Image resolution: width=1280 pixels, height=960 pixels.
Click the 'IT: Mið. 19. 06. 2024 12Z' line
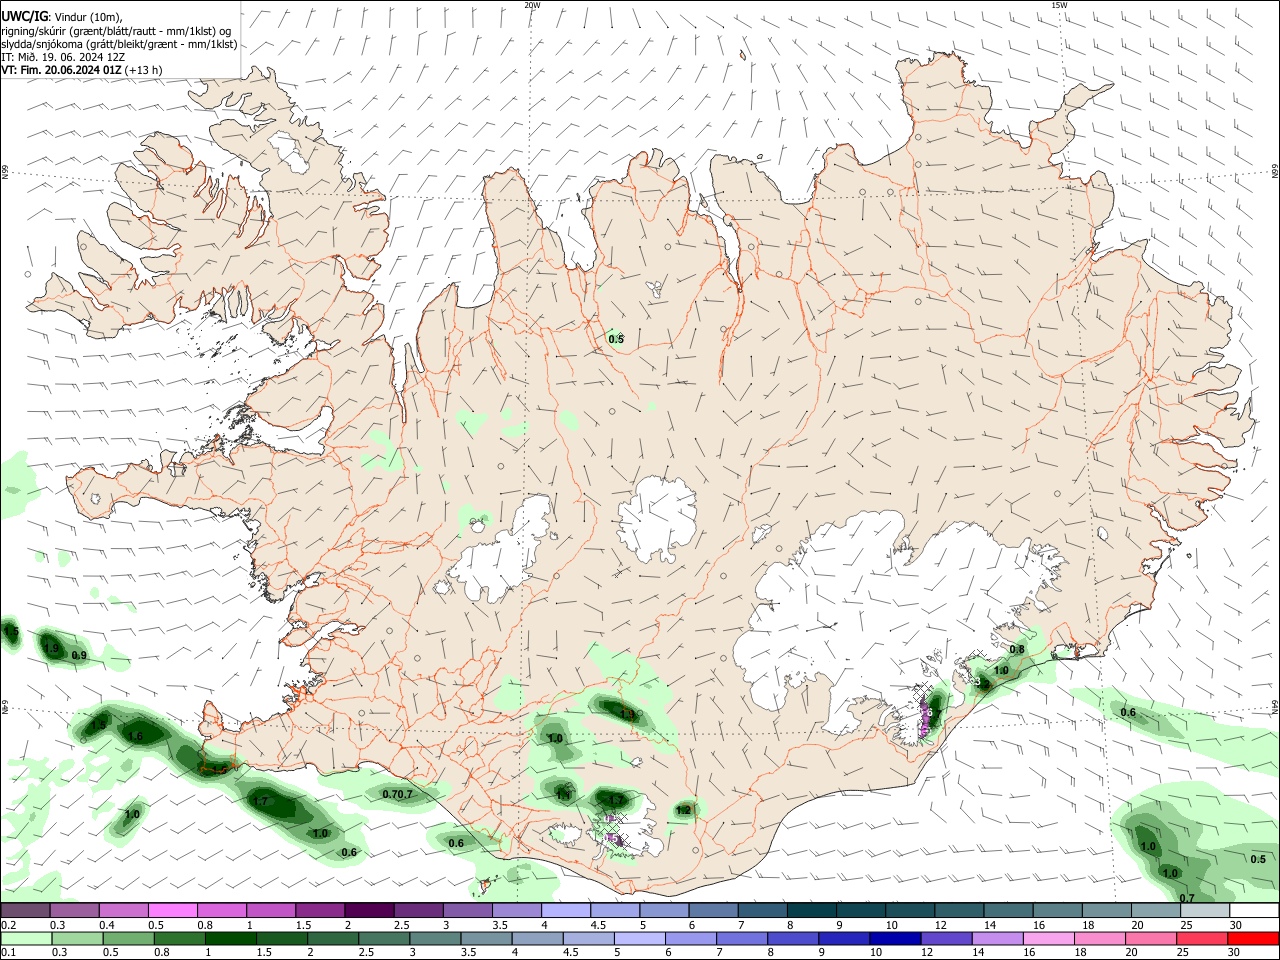coord(62,57)
